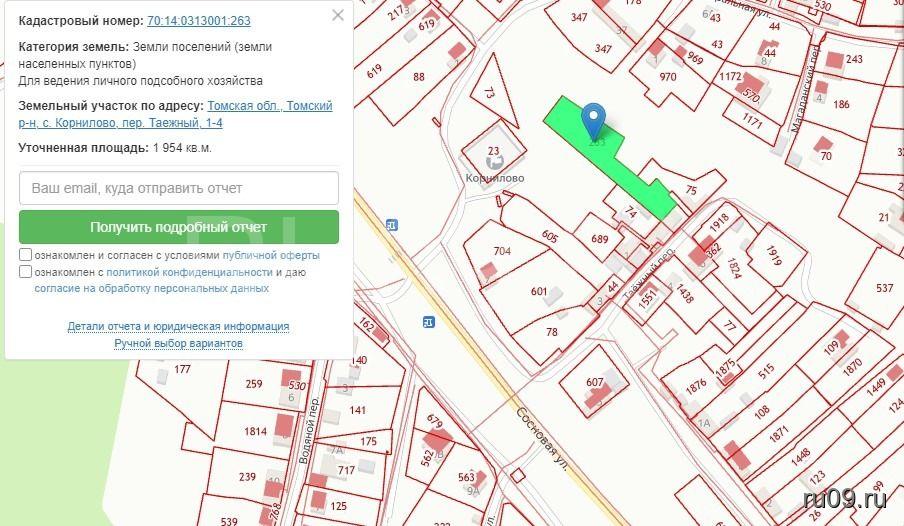Tick the политикой конфиденциальности consent checkbox

(x=25, y=272)
